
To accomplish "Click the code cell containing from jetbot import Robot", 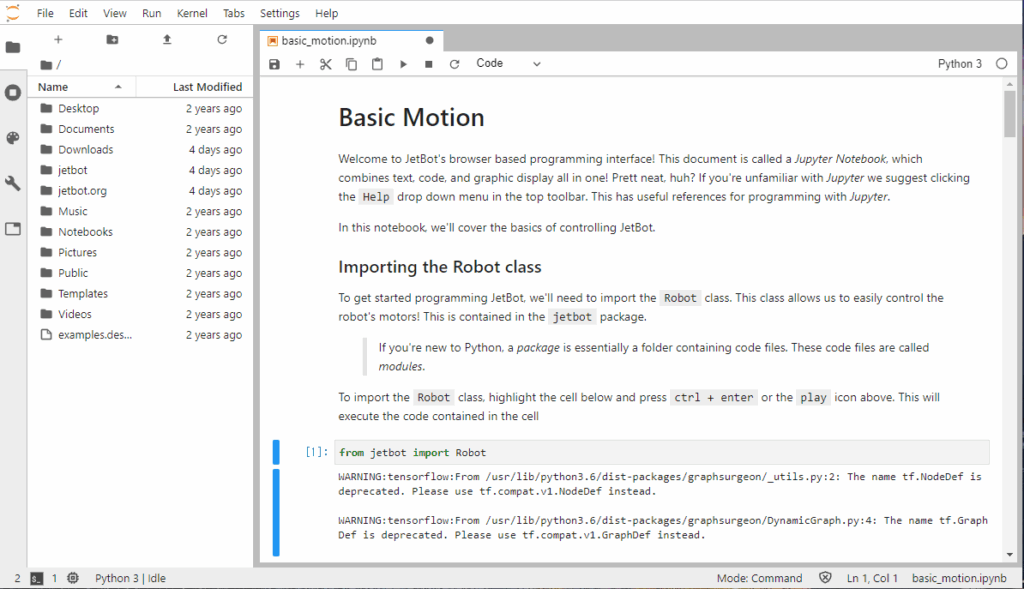I will pyautogui.click(x=660, y=453).
